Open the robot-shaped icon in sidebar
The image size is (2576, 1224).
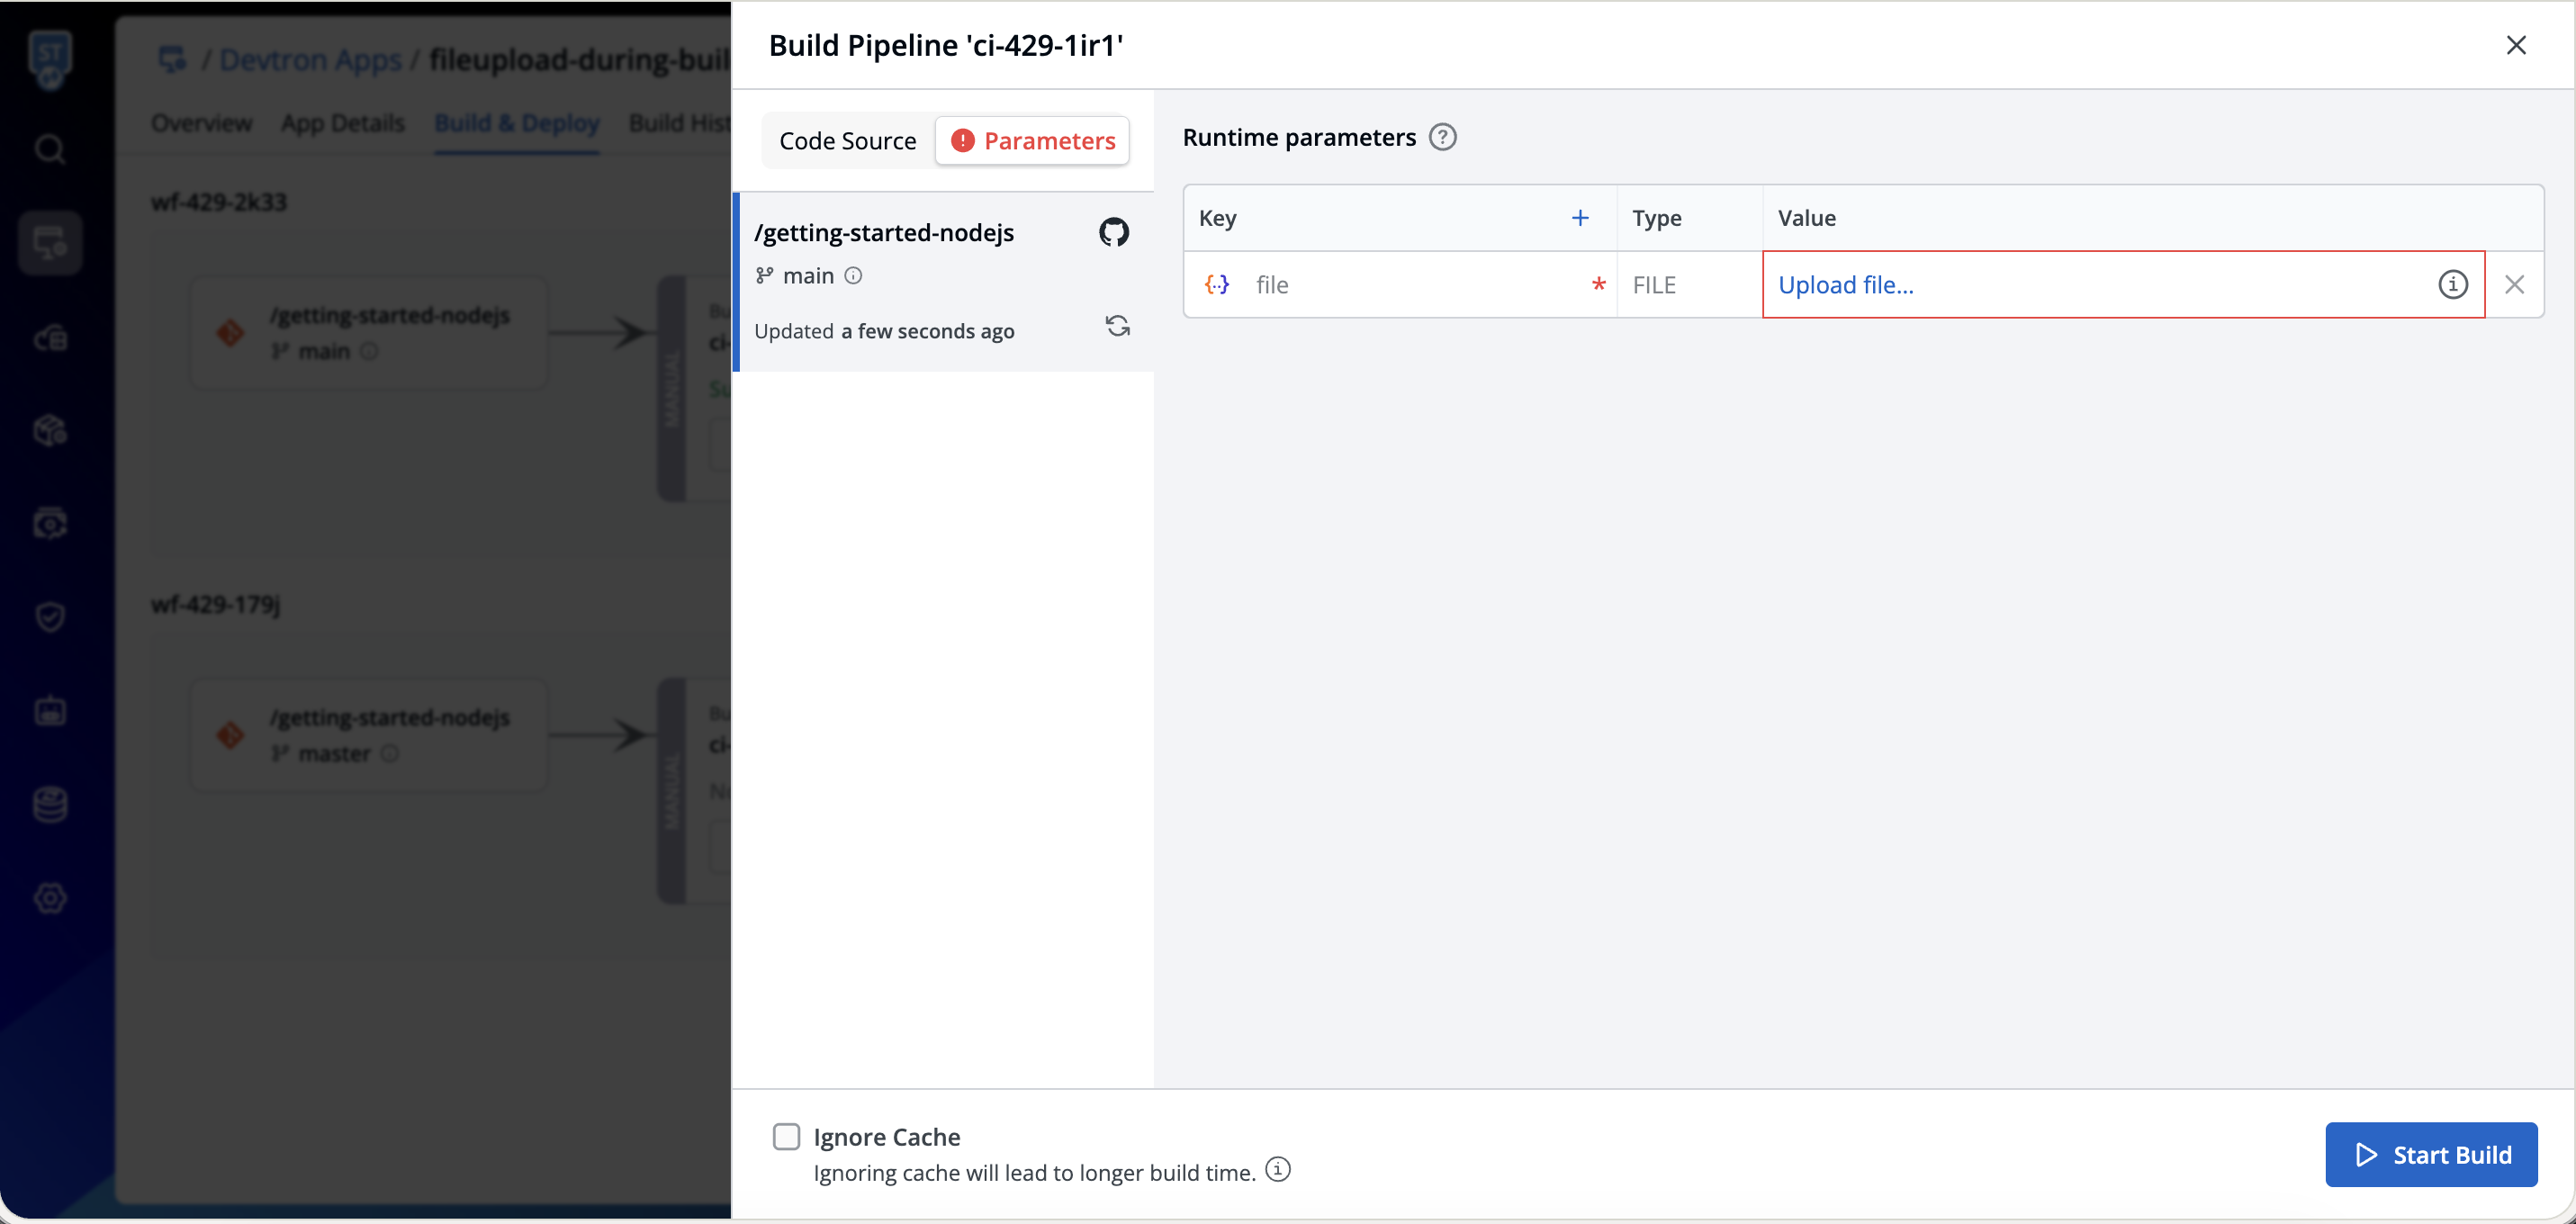coord(50,711)
